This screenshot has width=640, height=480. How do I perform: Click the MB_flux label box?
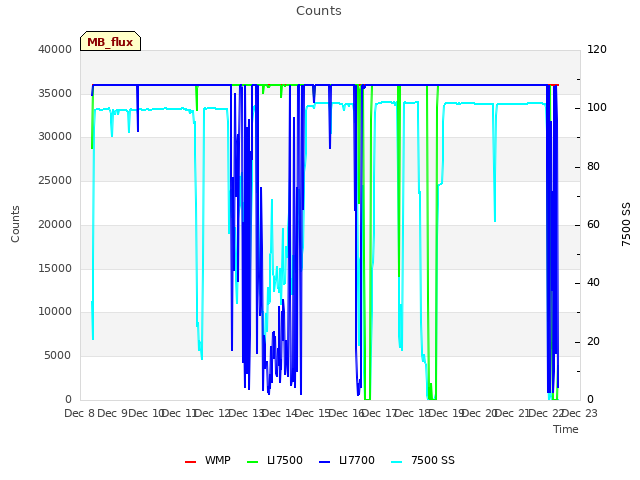click(110, 41)
